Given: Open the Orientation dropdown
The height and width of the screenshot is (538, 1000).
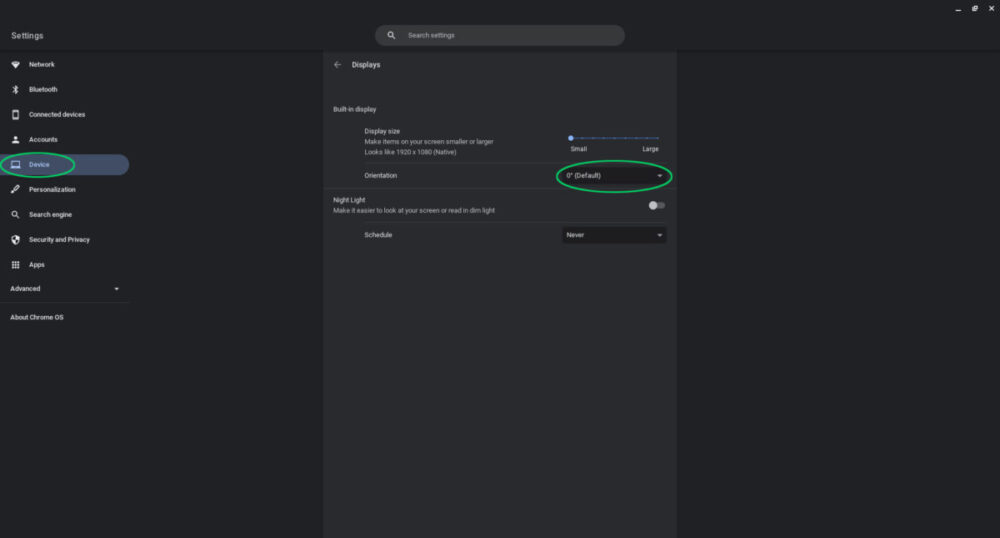Looking at the screenshot, I should click(x=614, y=176).
